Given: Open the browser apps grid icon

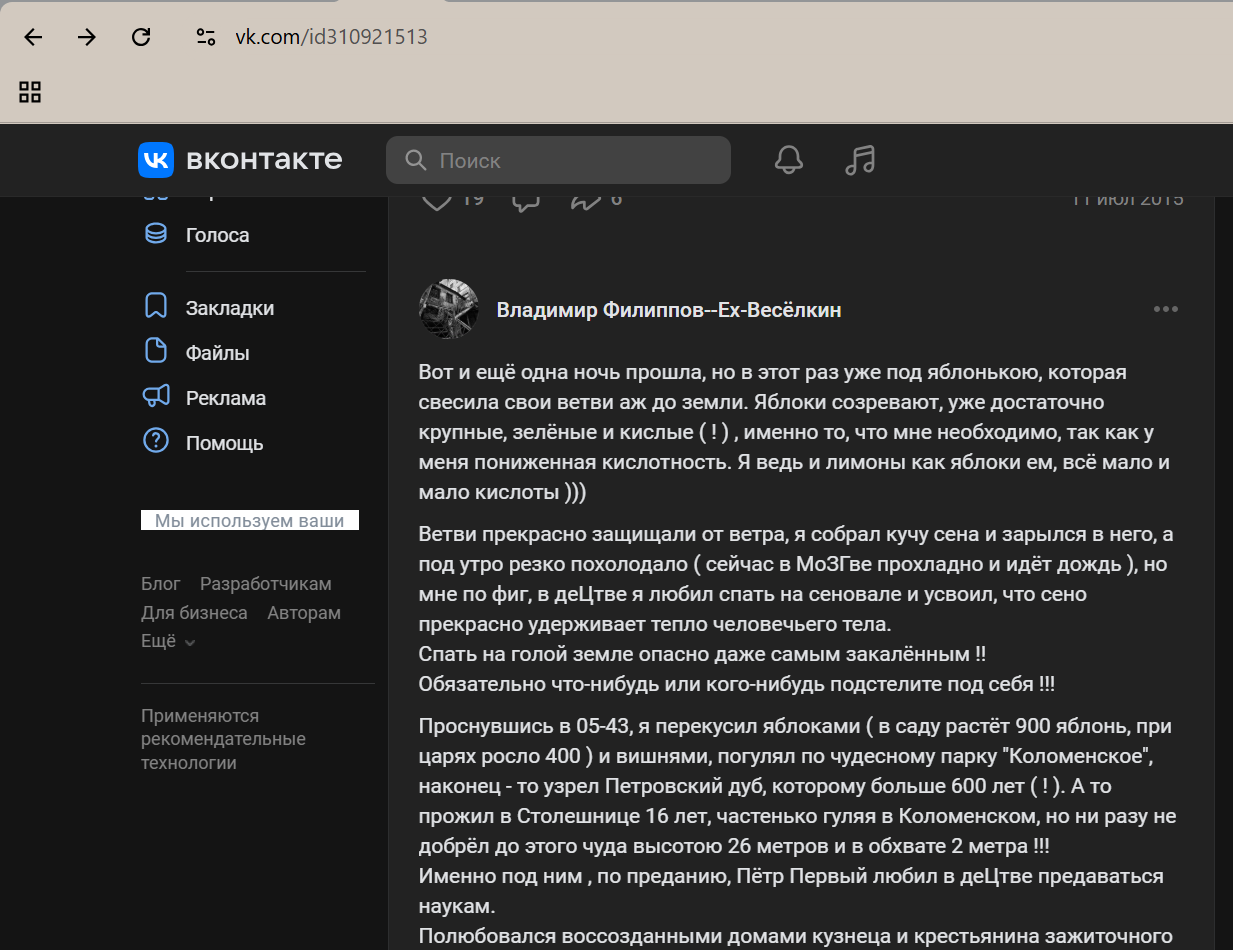Looking at the screenshot, I should tap(30, 92).
